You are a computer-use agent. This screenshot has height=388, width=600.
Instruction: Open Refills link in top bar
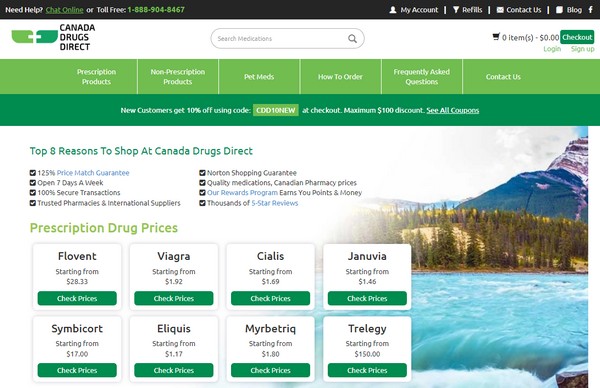click(x=472, y=10)
